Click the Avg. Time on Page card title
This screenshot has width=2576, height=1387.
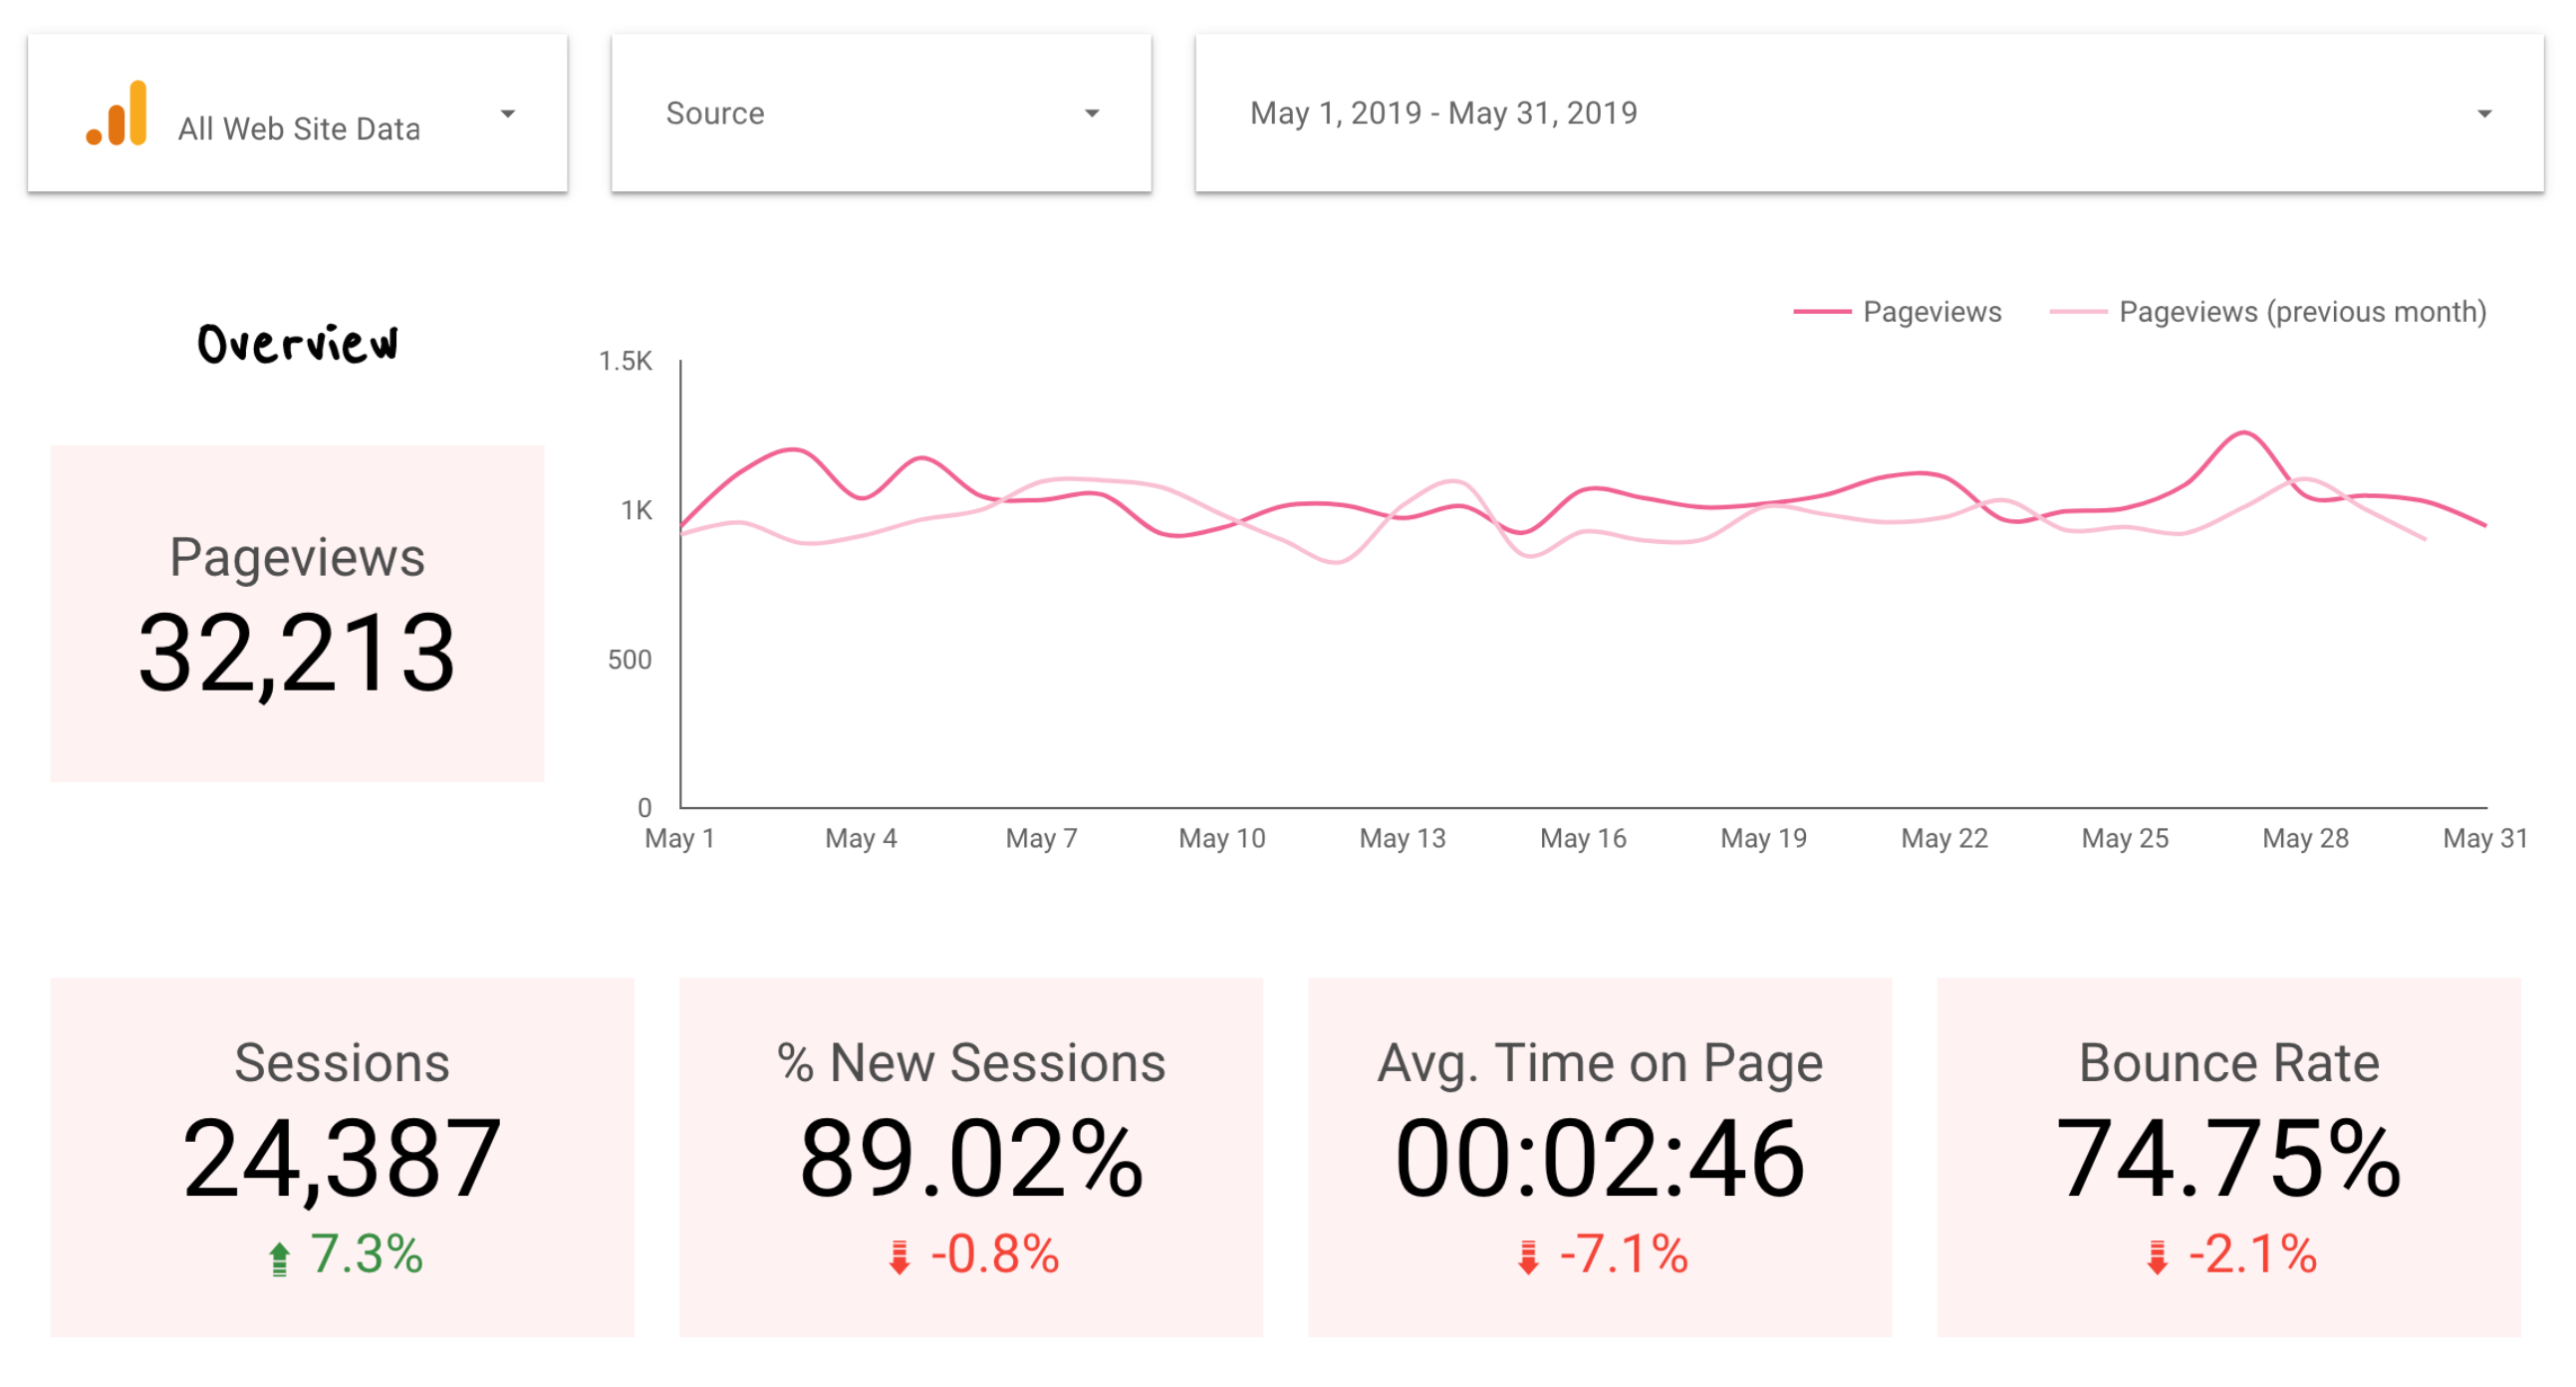coord(1600,1064)
